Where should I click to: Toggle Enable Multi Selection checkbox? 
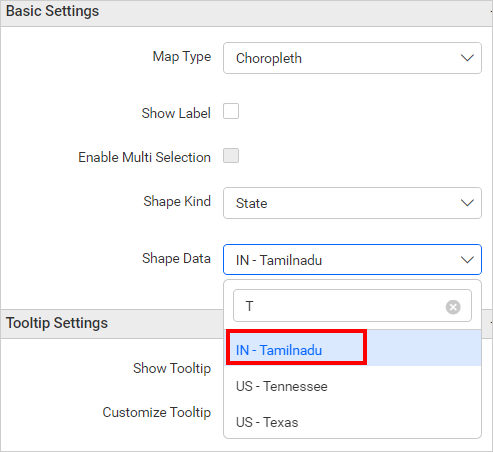(231, 156)
